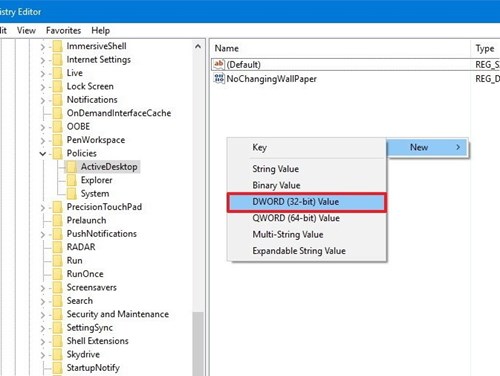Click the Search folder icon
This screenshot has height=376, width=500.
[58, 301]
